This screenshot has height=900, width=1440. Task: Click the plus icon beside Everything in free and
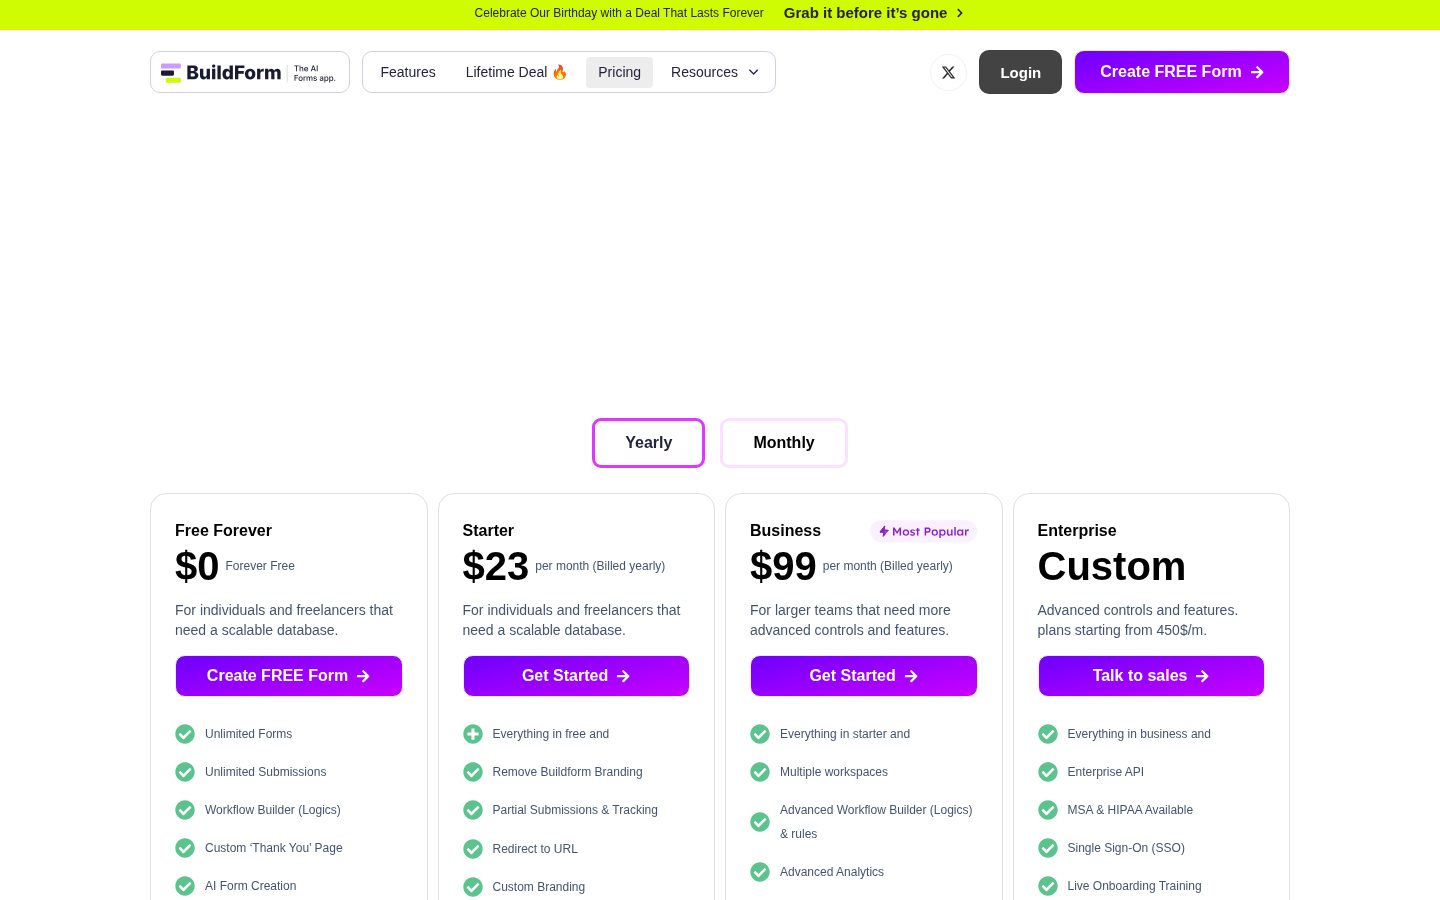click(473, 734)
